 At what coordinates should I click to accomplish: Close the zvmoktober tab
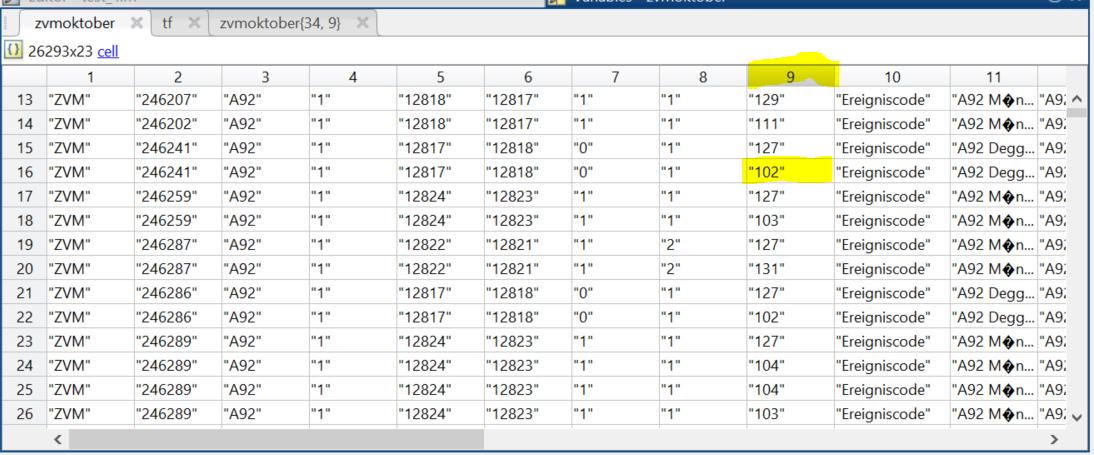pos(137,22)
